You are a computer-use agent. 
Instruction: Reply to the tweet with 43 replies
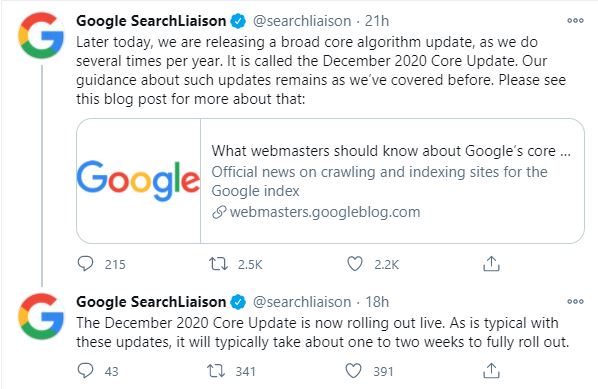(85, 371)
